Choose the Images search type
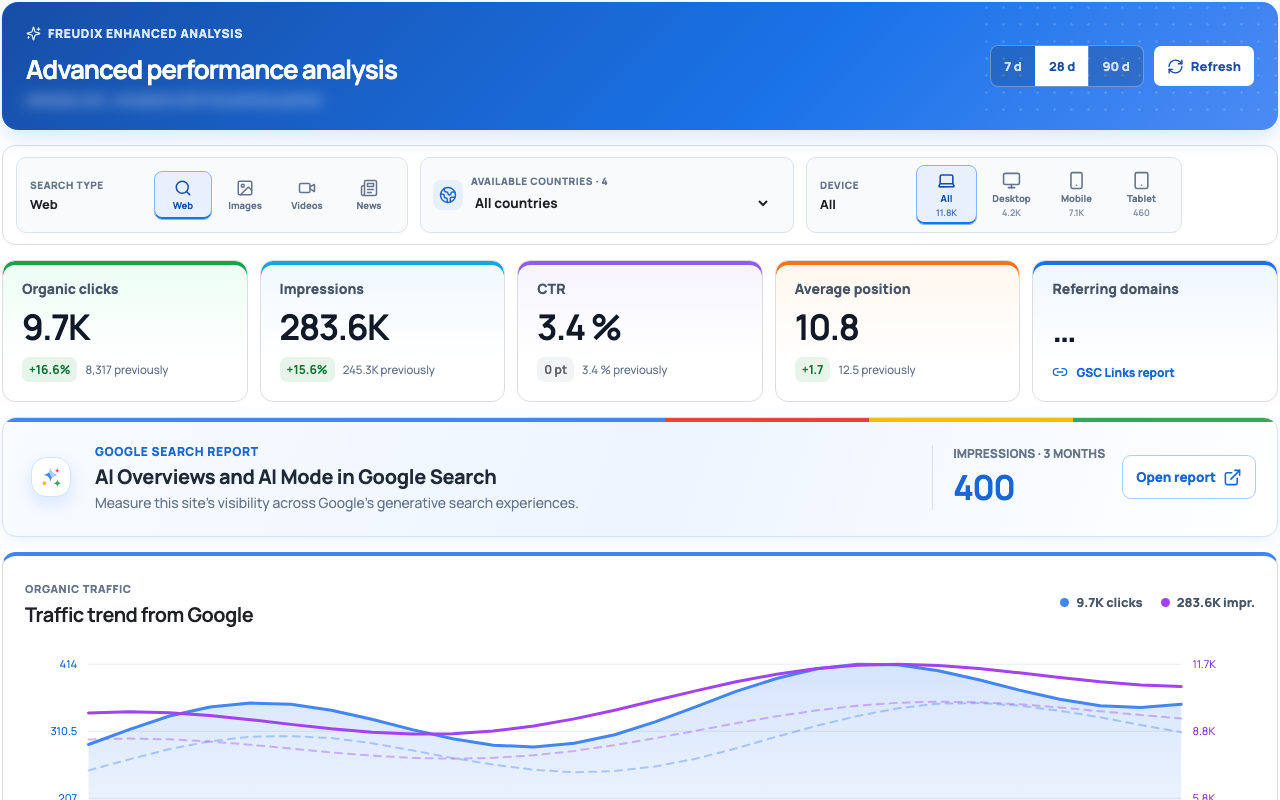Viewport: 1280px width, 800px height. click(x=245, y=195)
